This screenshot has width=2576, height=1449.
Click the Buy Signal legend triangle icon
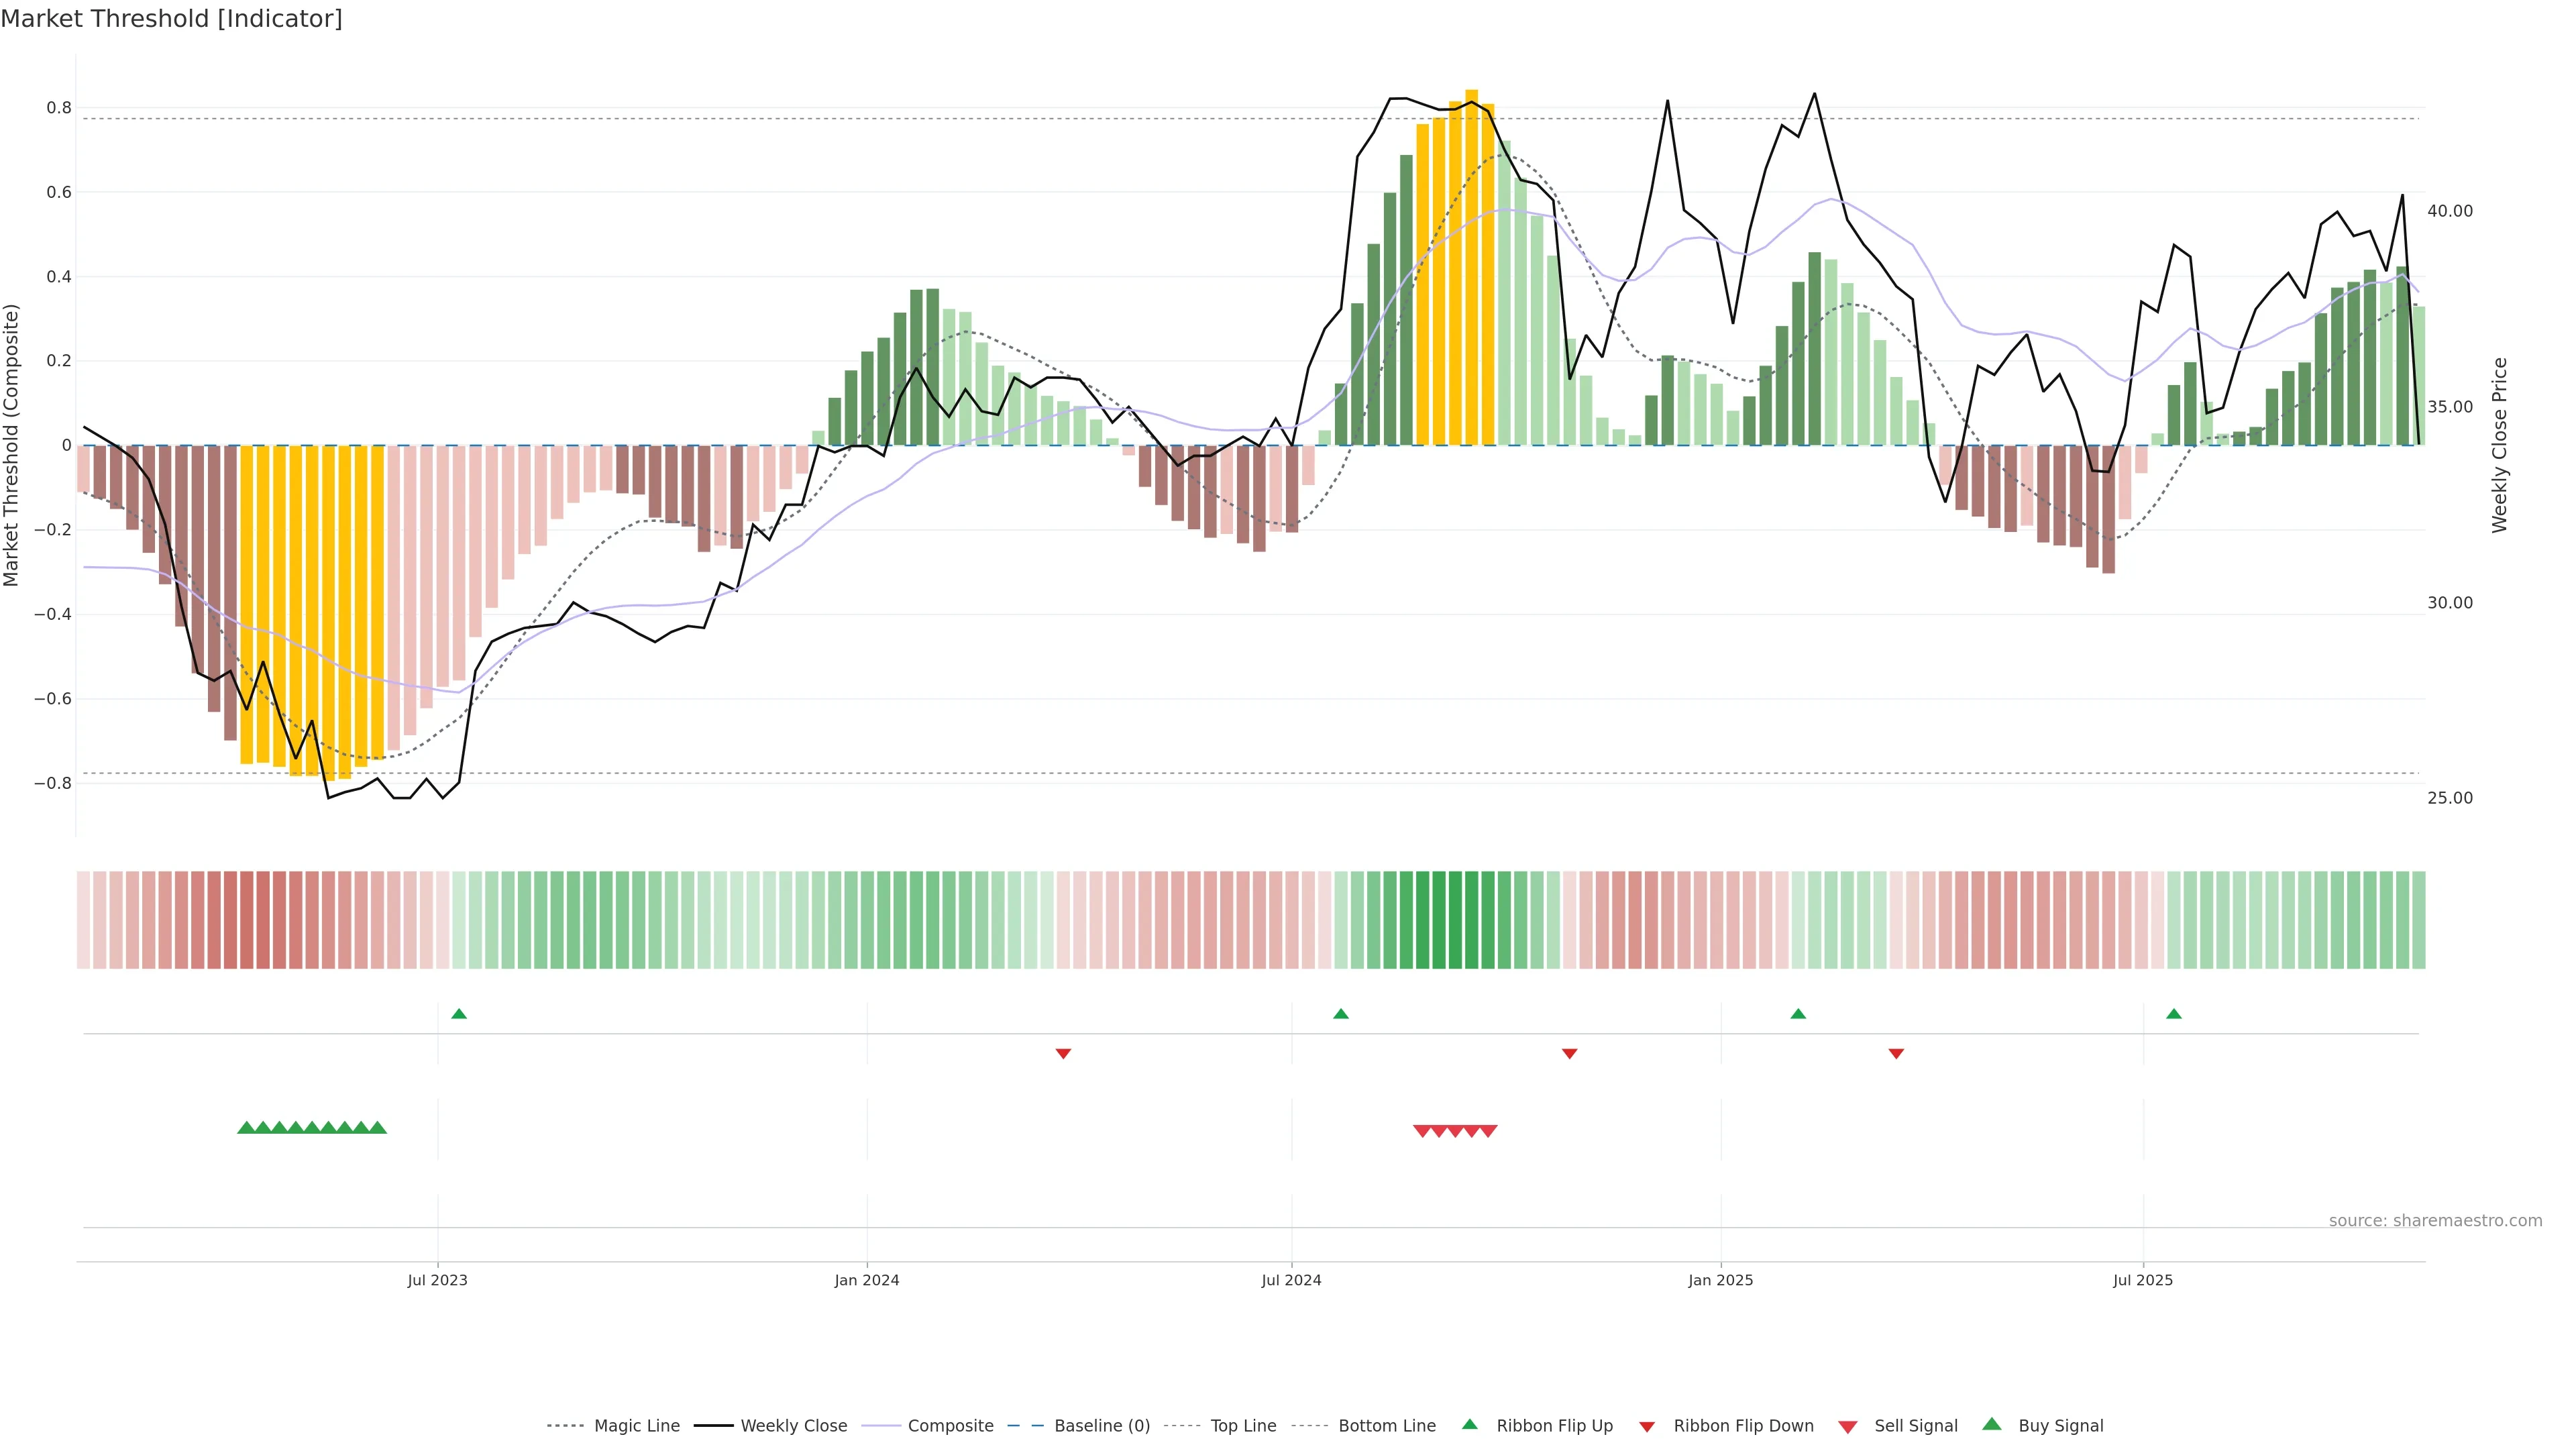[x=1991, y=1424]
